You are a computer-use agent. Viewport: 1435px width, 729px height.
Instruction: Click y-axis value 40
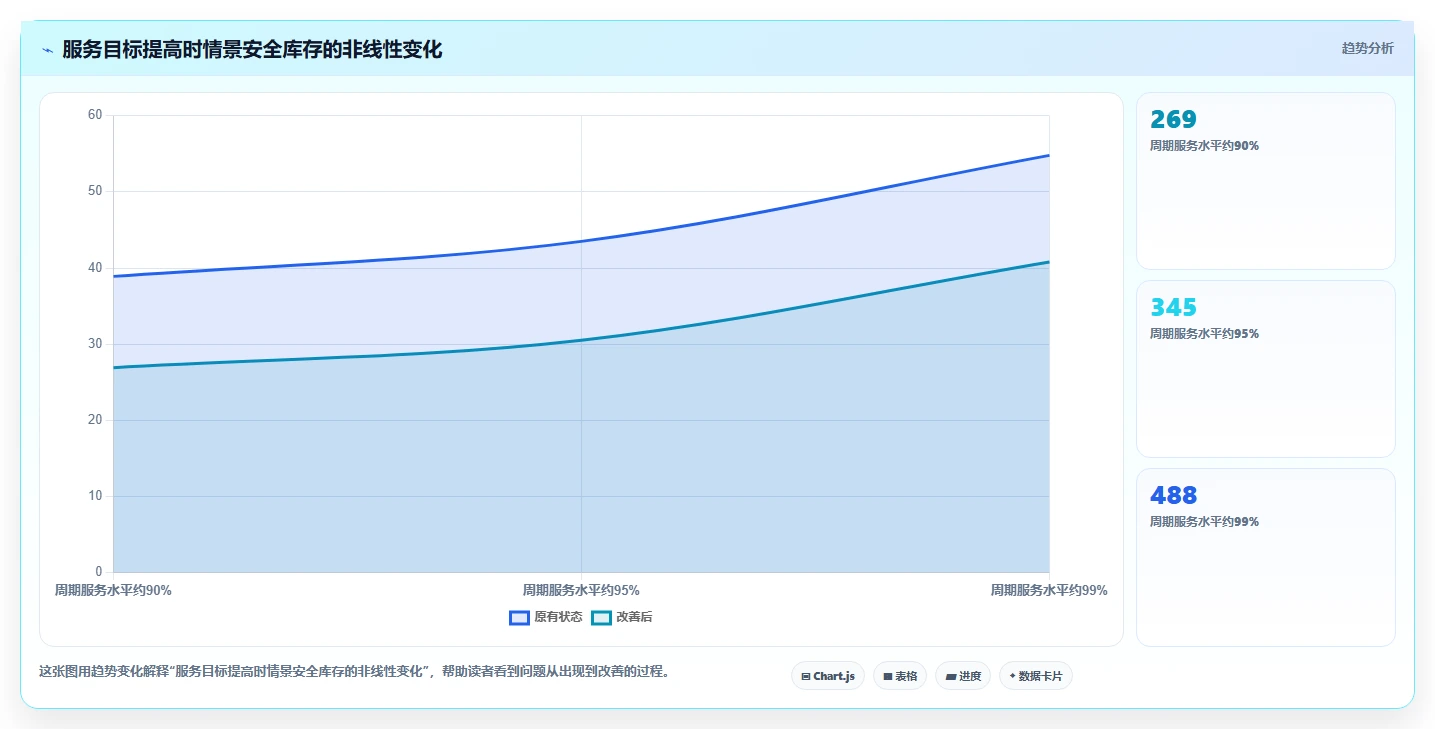(x=95, y=267)
